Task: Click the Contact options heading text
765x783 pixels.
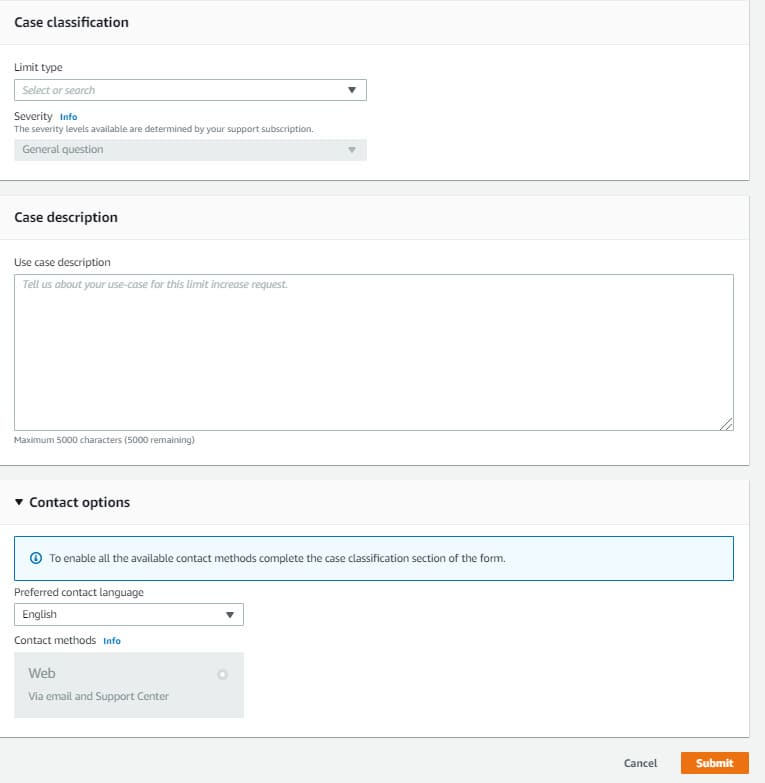Action: [x=79, y=502]
